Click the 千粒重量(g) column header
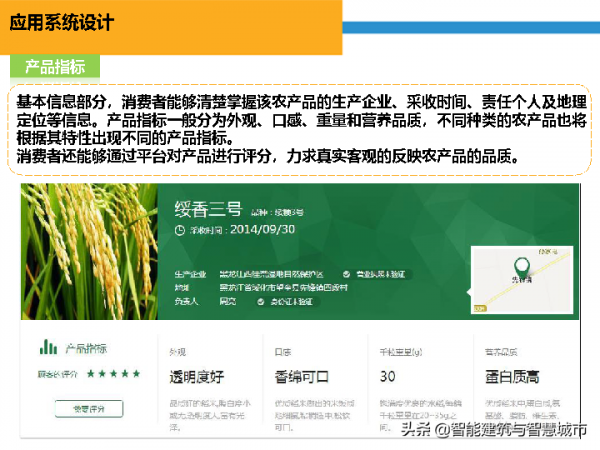The image size is (600, 450). click(x=401, y=352)
